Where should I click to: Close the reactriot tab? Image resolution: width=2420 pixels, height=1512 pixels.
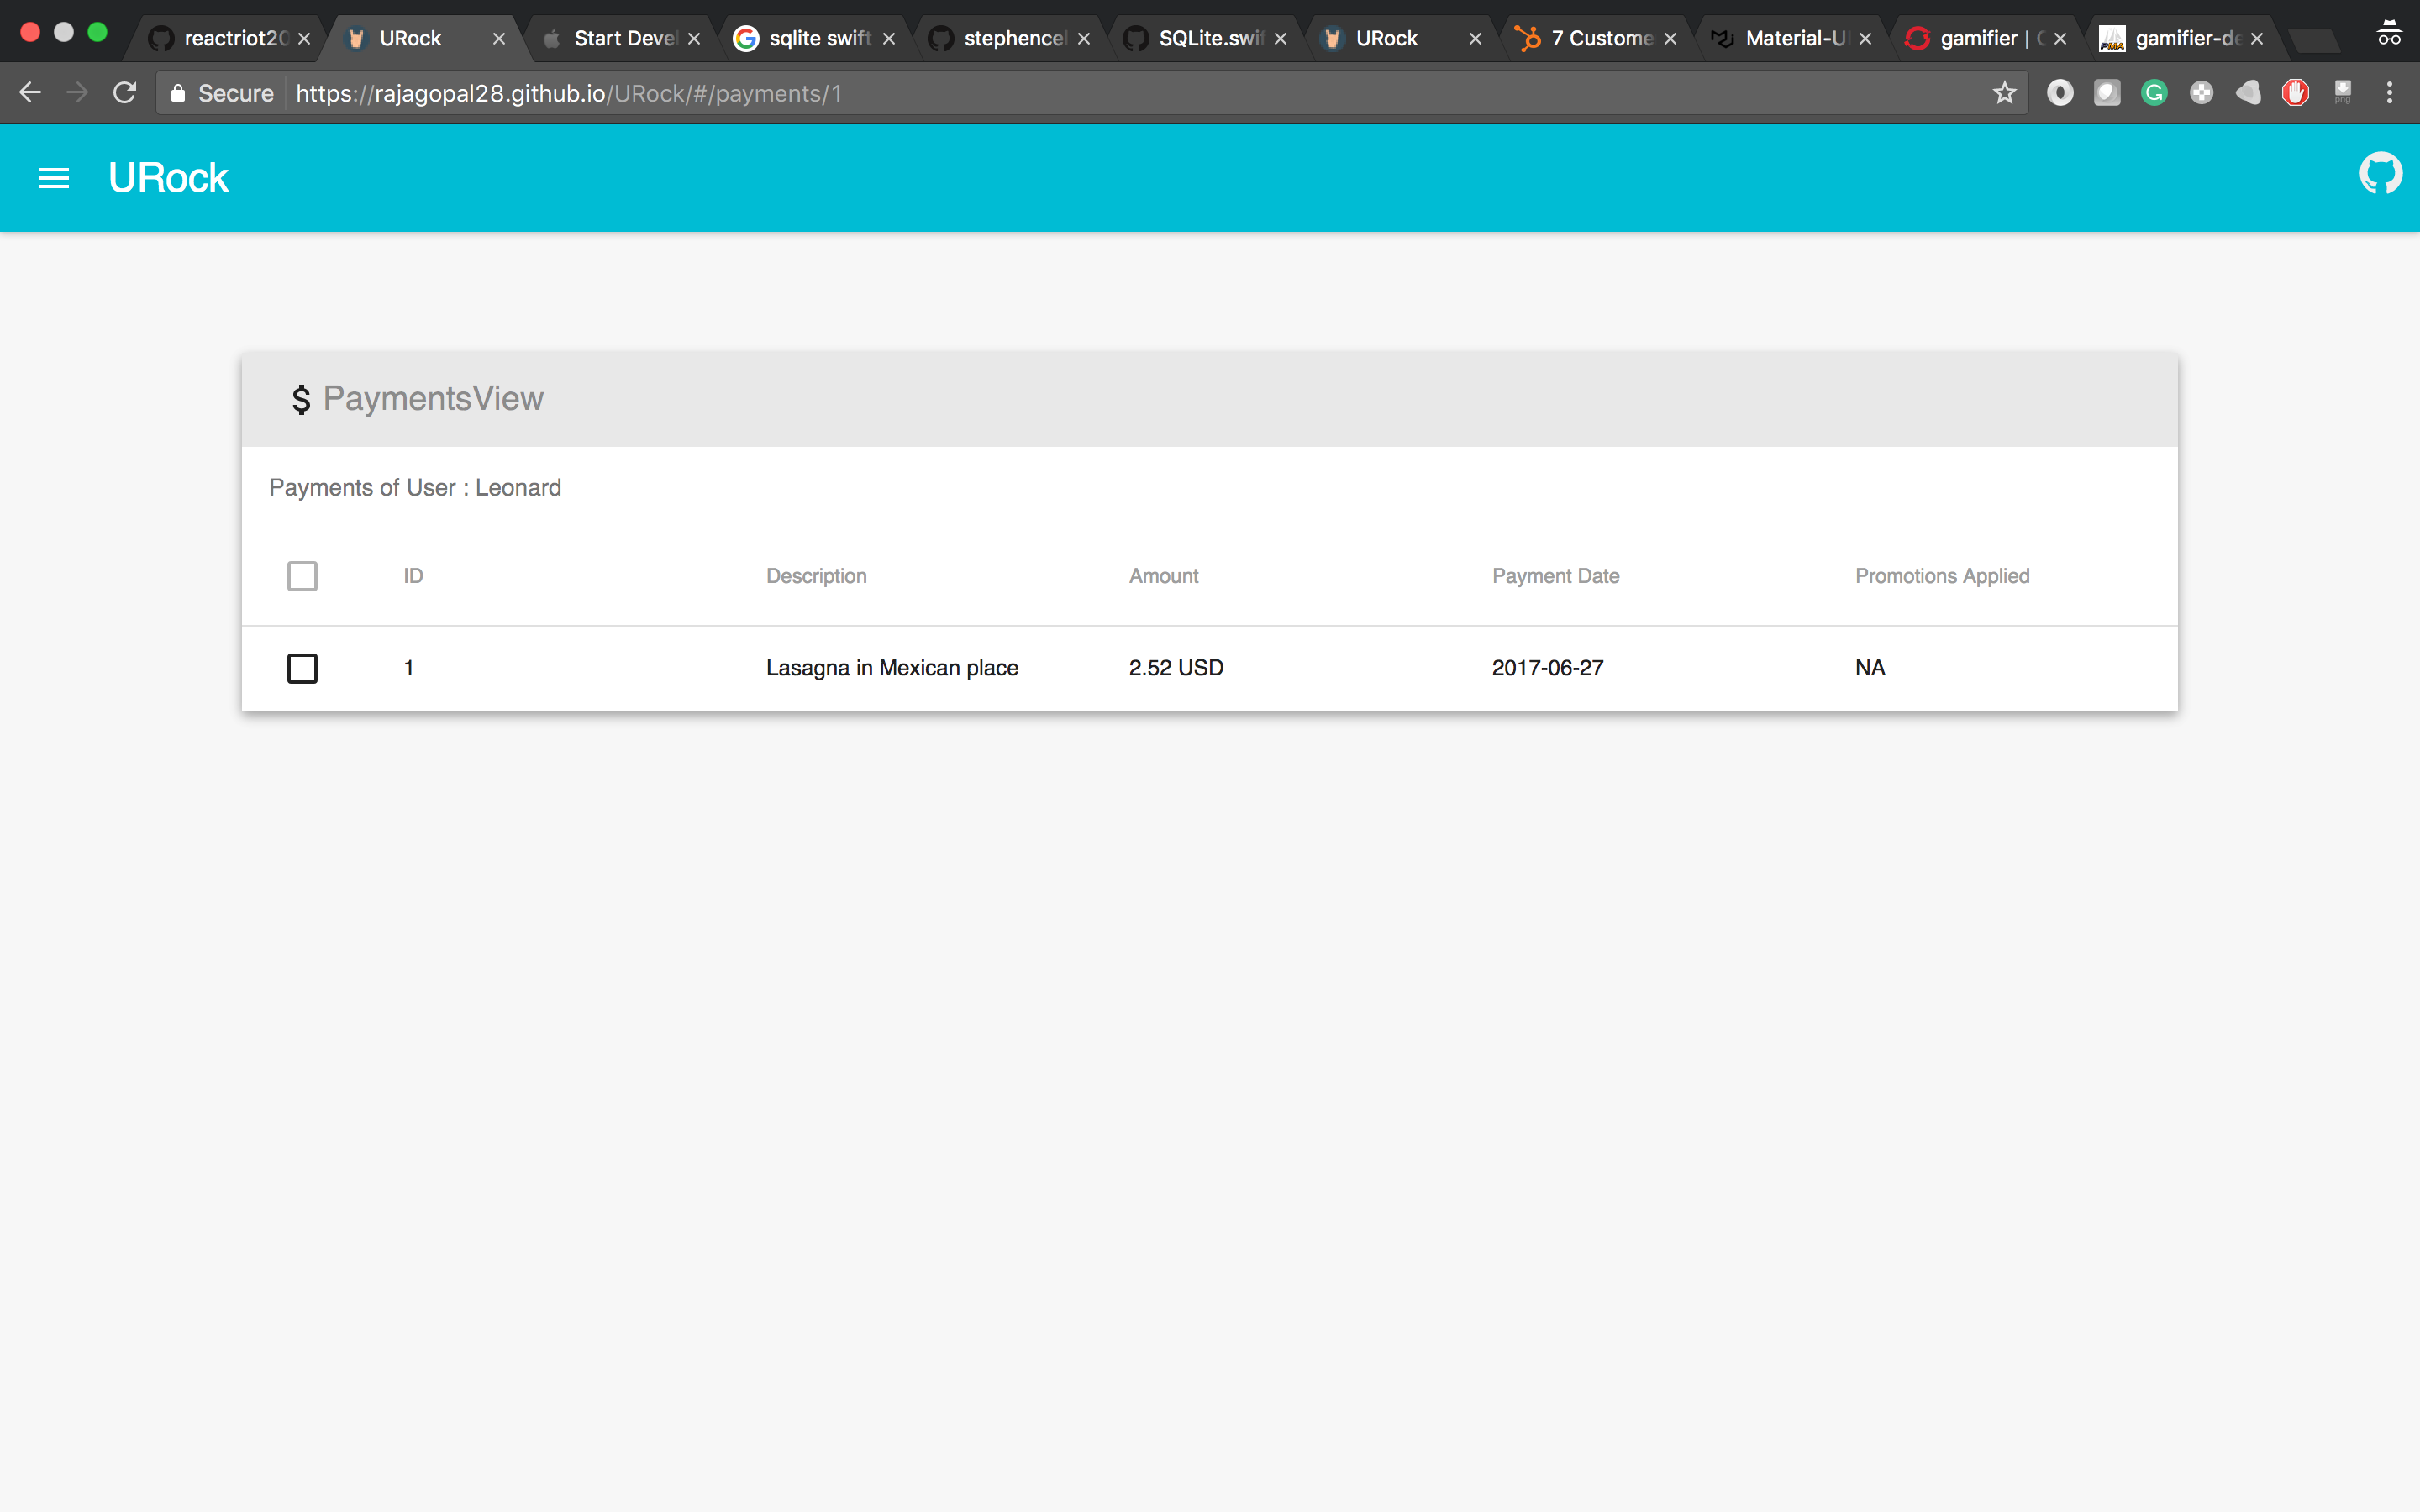[x=305, y=39]
